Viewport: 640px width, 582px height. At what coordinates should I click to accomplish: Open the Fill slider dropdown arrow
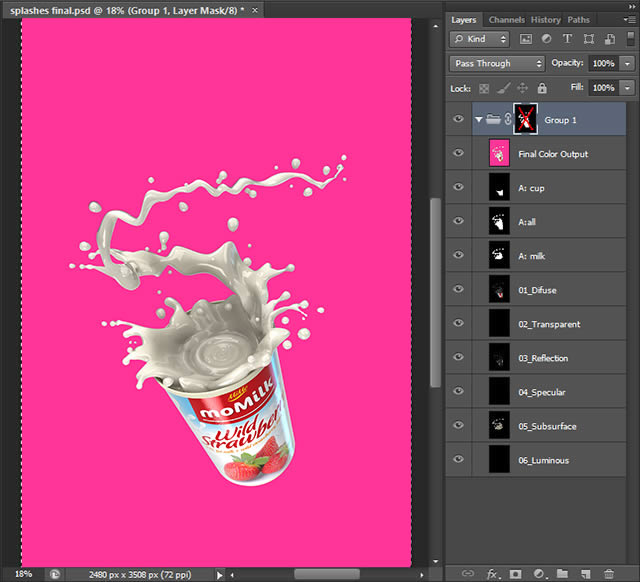click(x=627, y=88)
